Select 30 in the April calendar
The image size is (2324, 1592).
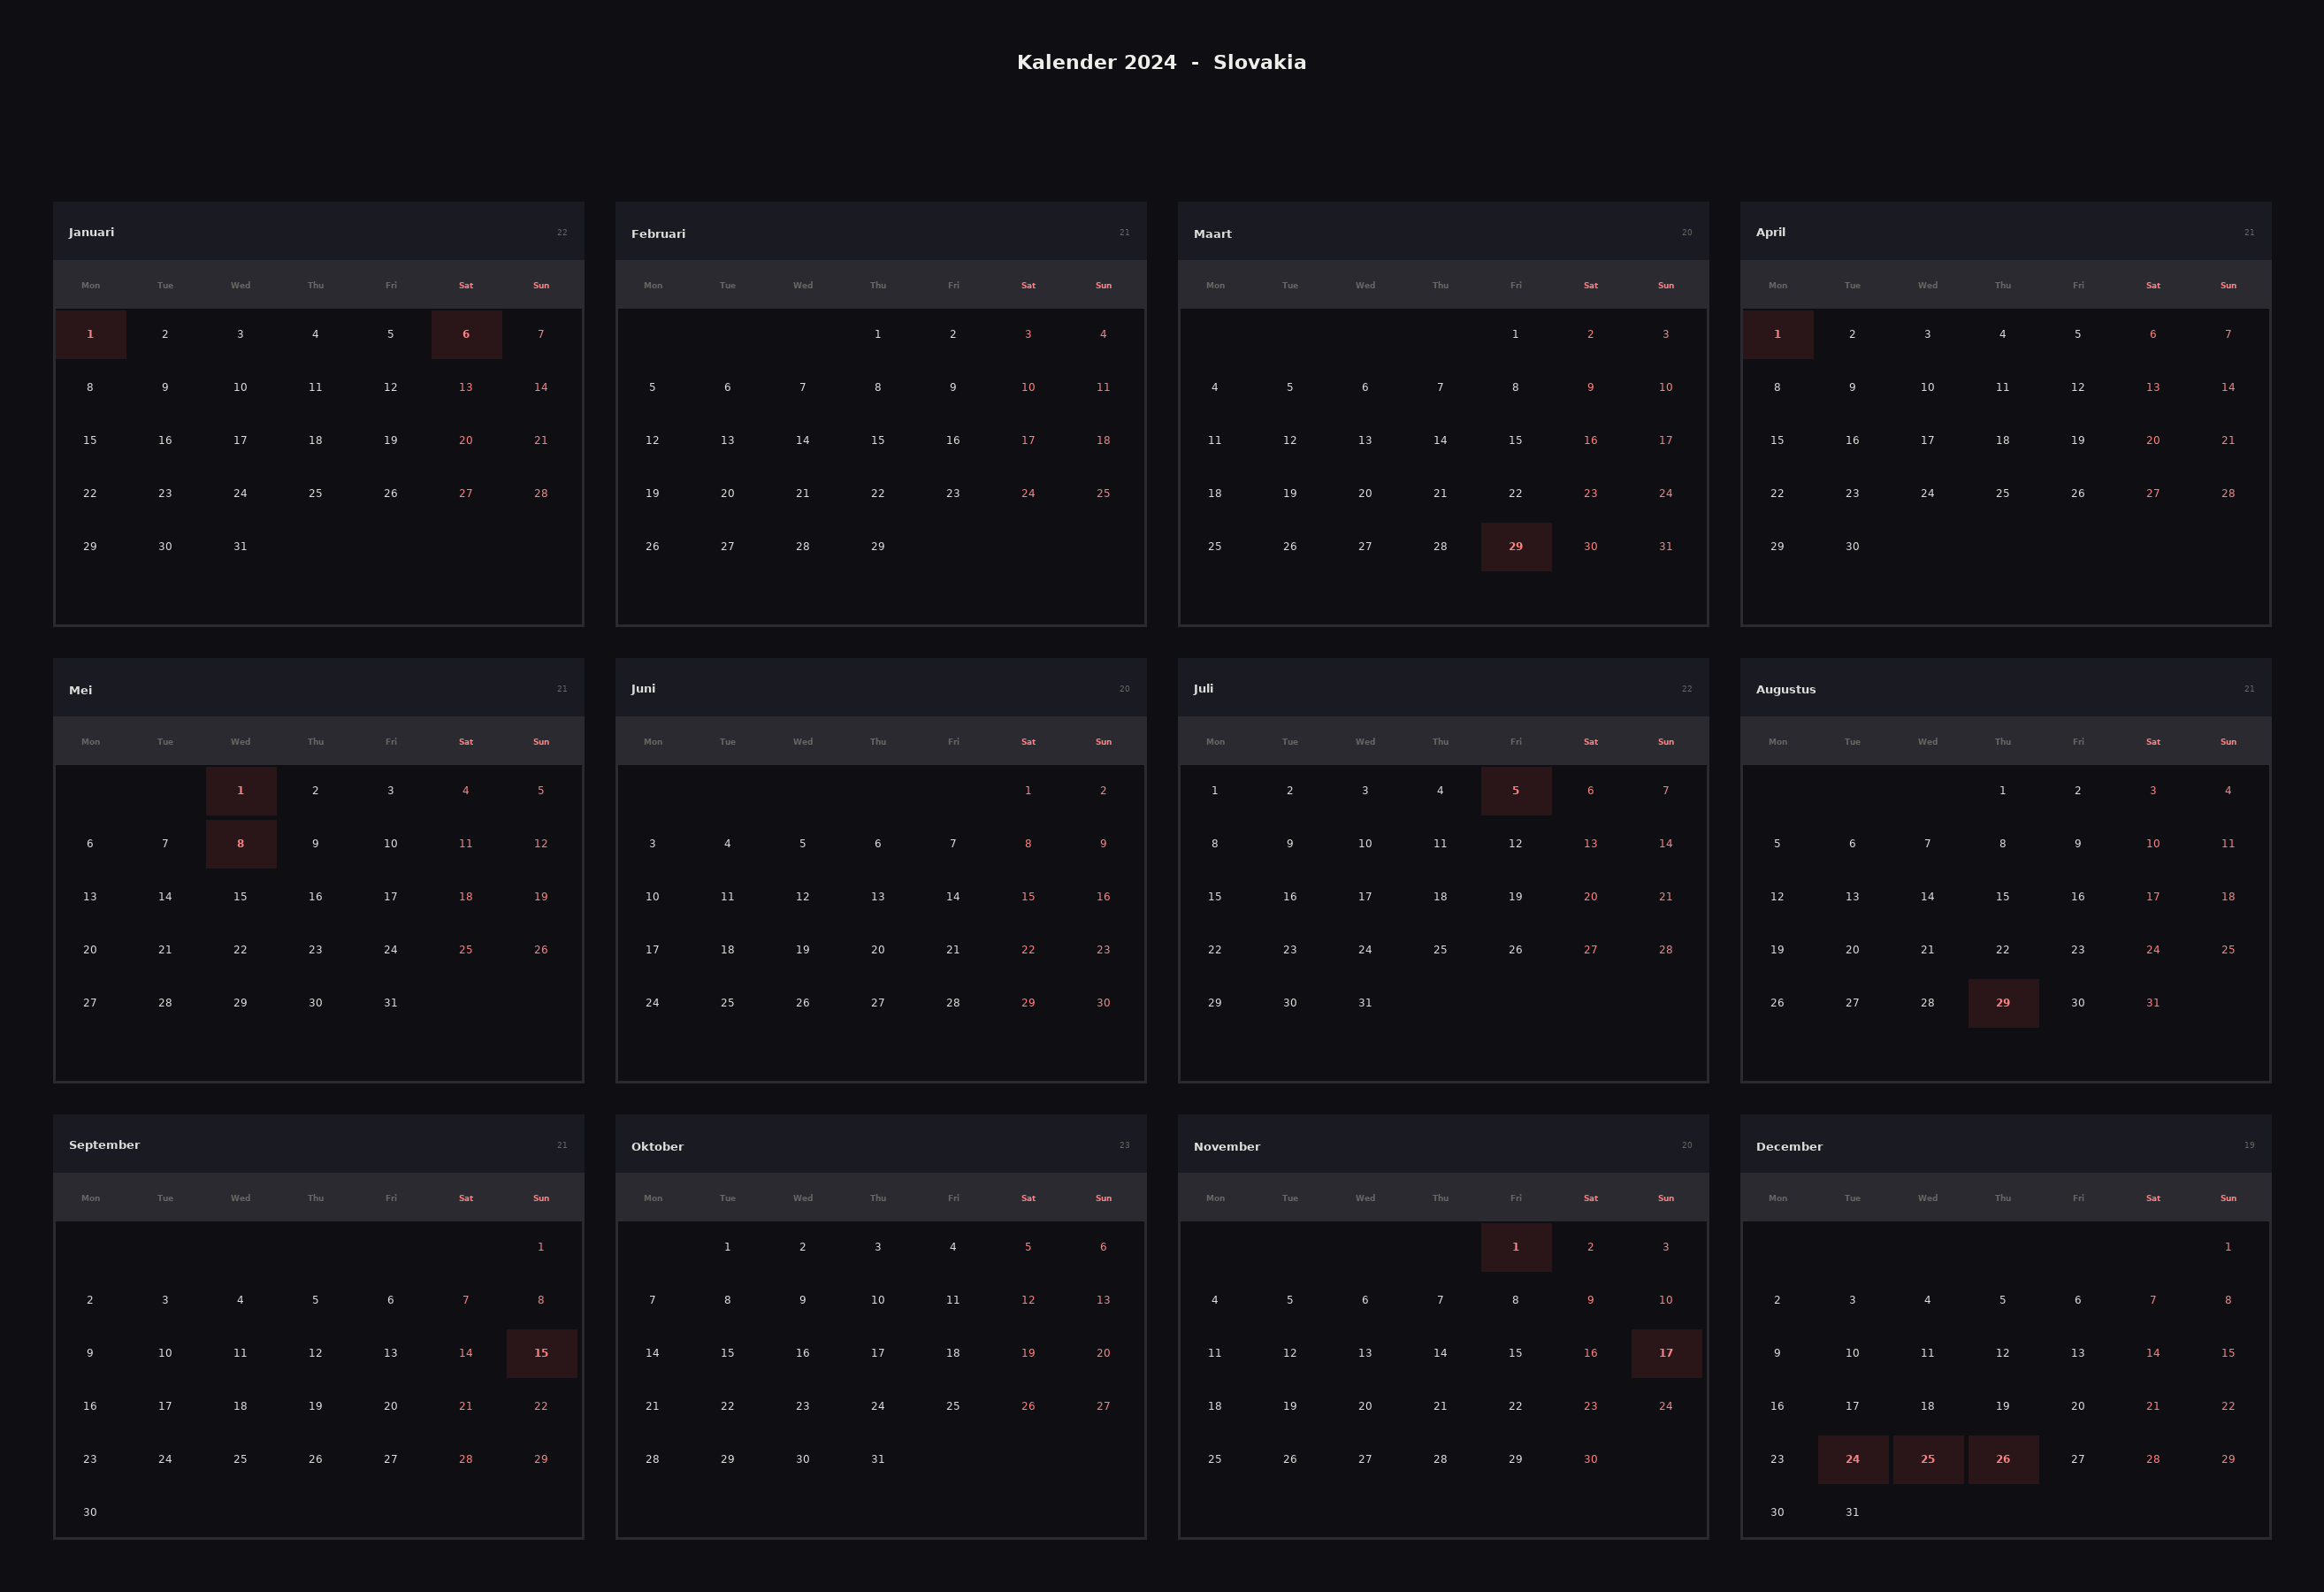[1852, 547]
